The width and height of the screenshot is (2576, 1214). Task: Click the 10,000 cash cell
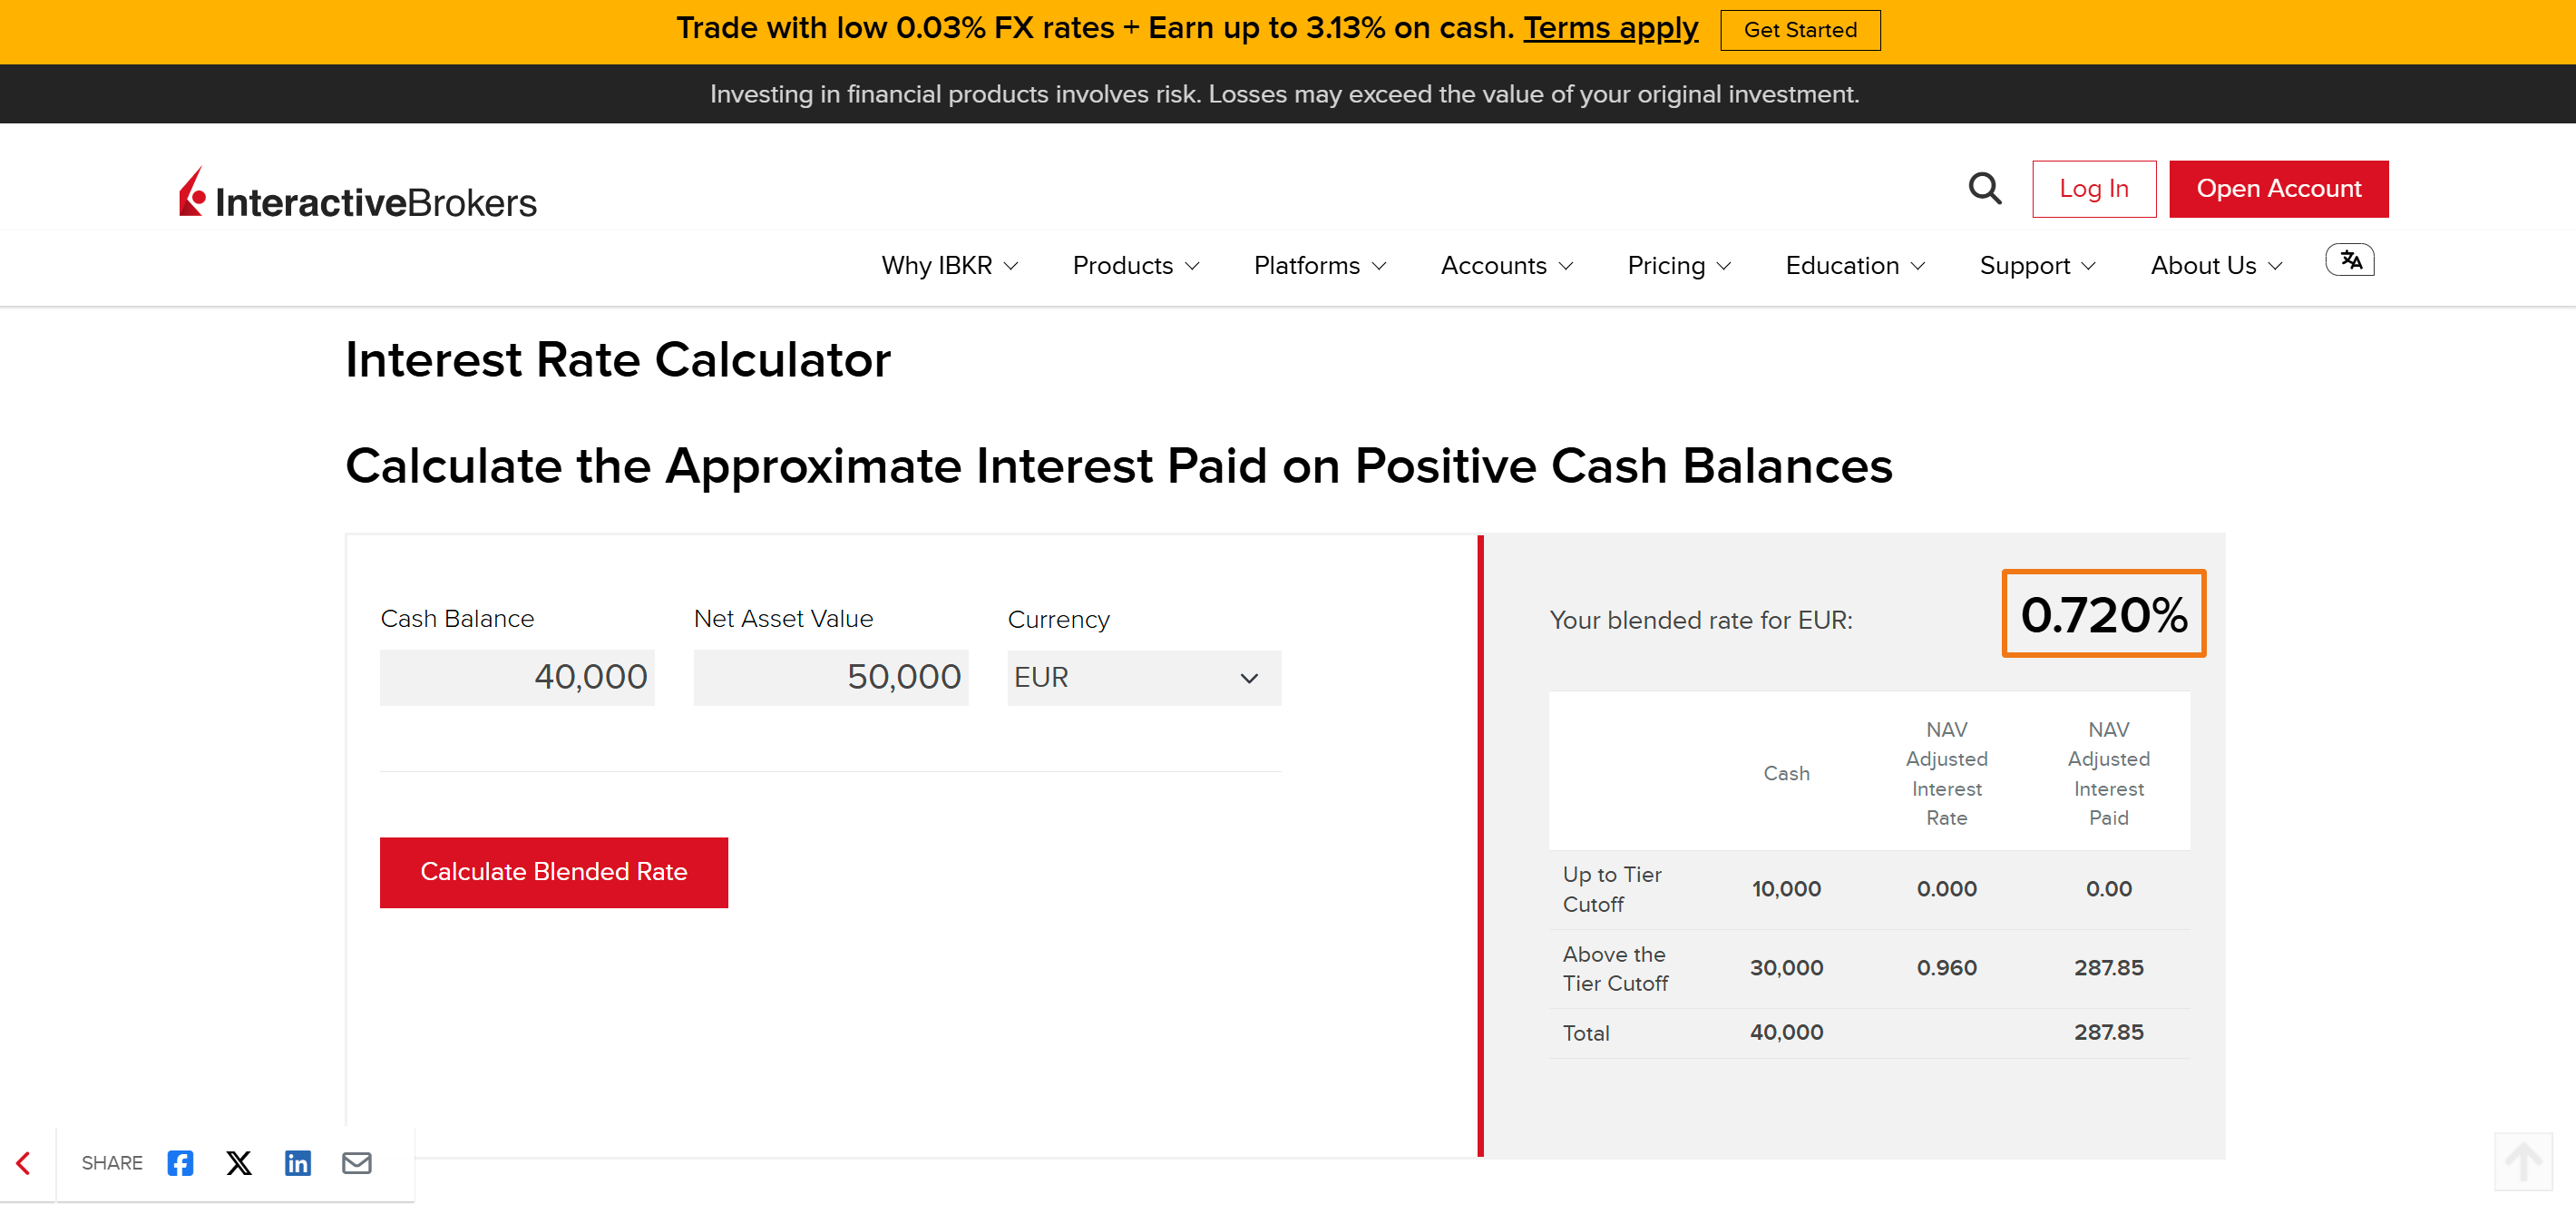(x=1786, y=889)
